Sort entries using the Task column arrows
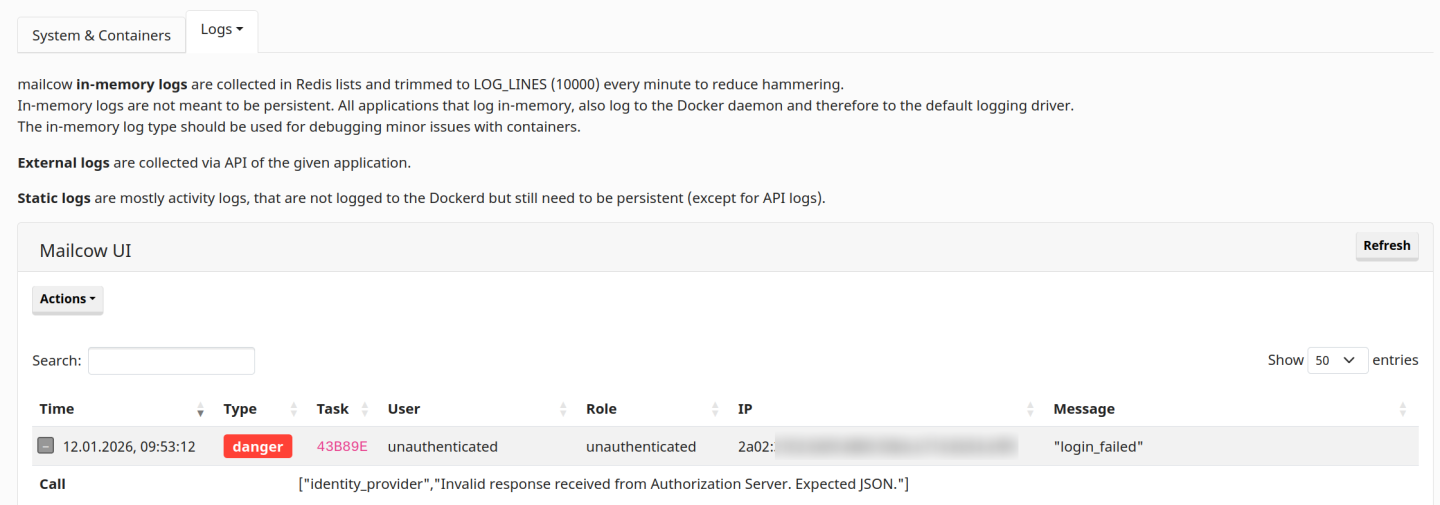Viewport: 1440px width, 505px height. click(365, 409)
